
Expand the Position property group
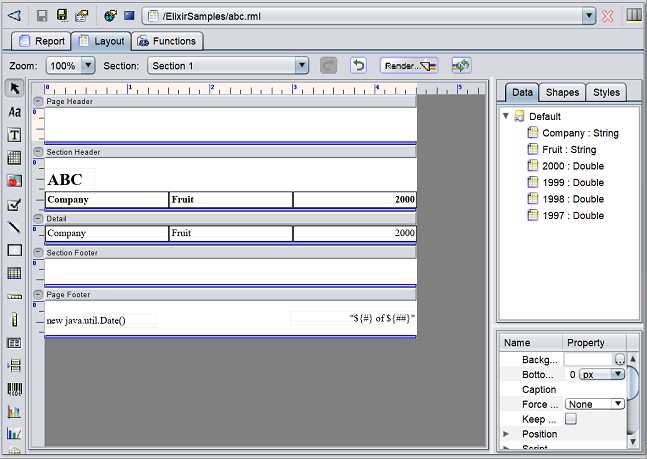(x=506, y=434)
